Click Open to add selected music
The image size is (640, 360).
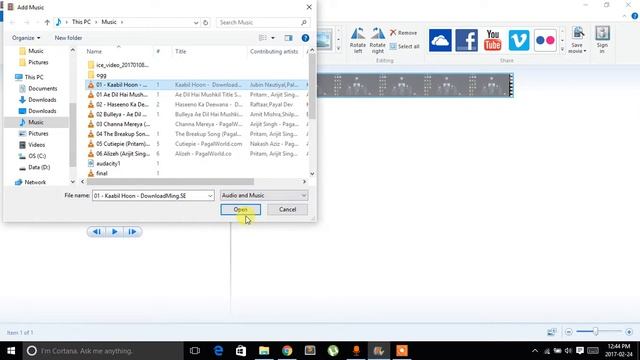[240, 209]
